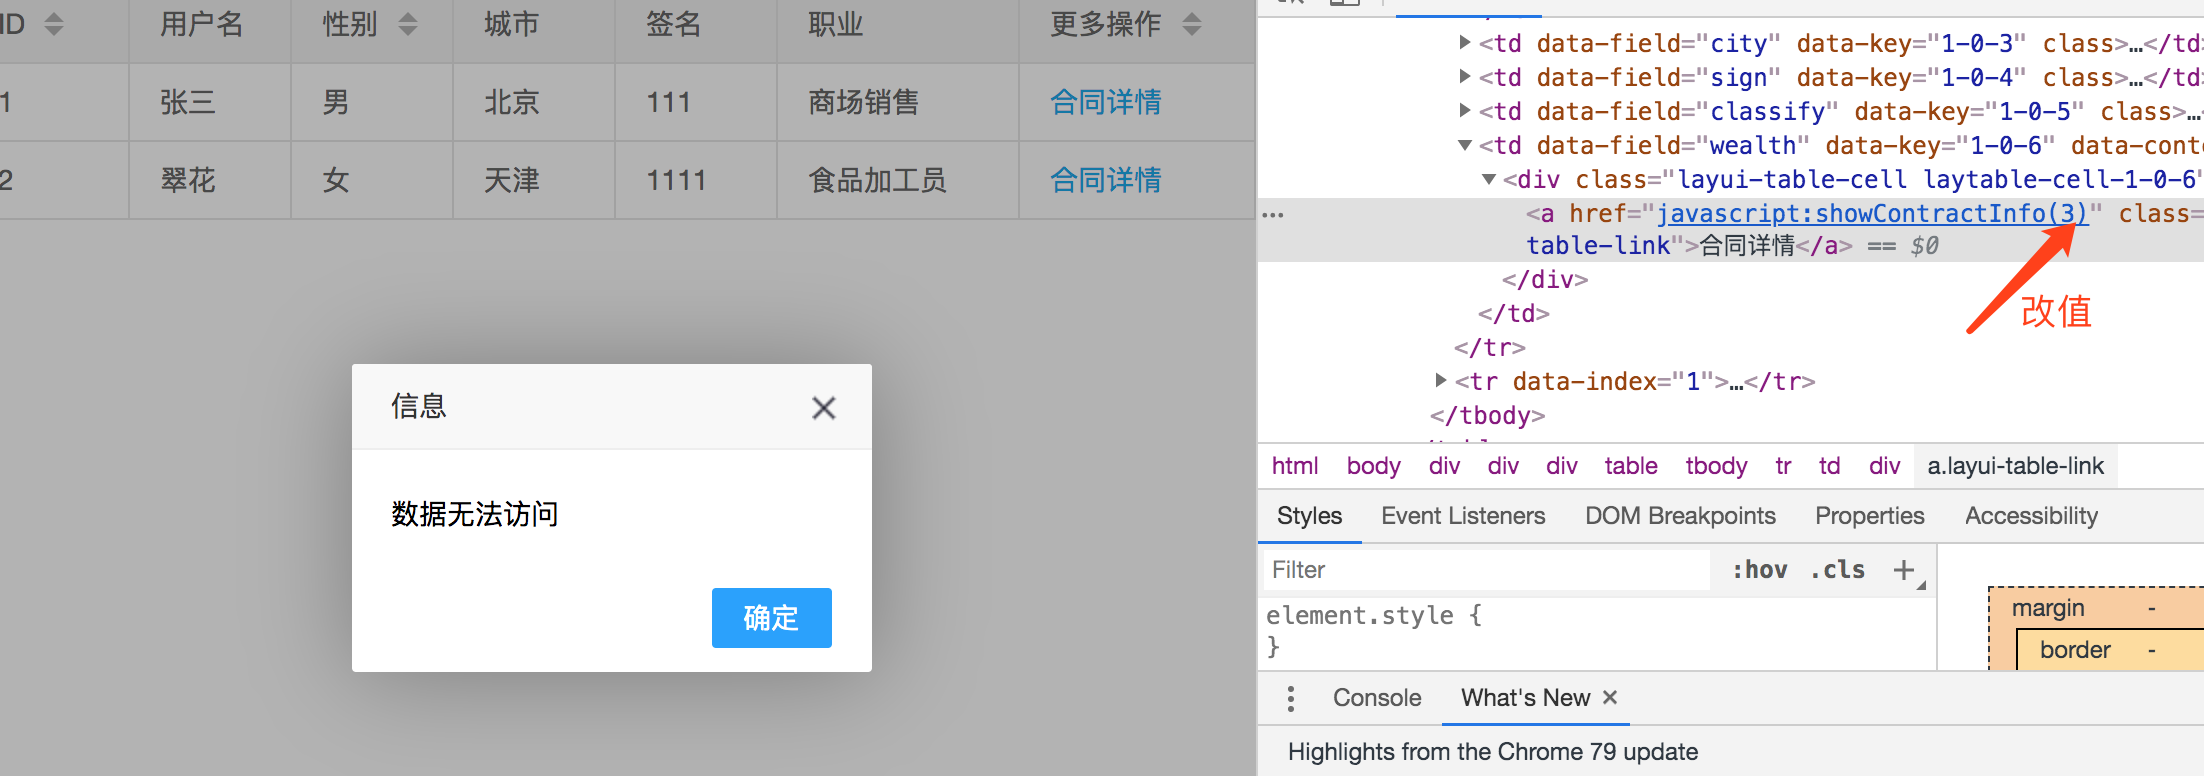Click the closing </div> tag line
The height and width of the screenshot is (776, 2204).
point(1544,279)
